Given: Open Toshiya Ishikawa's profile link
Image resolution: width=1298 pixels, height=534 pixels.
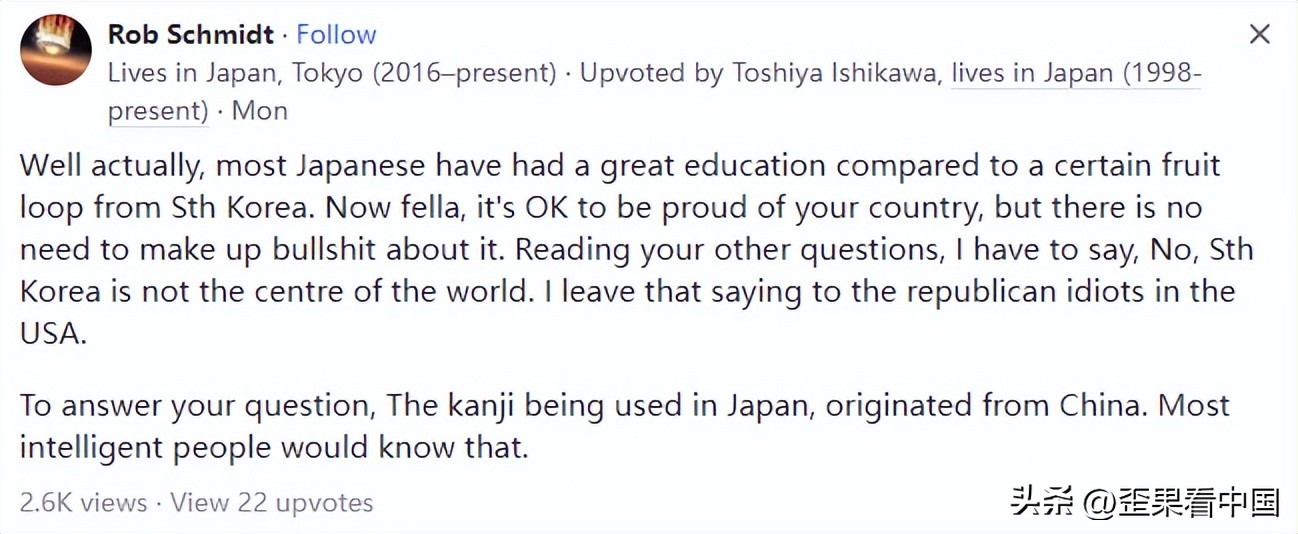Looking at the screenshot, I should coord(835,73).
